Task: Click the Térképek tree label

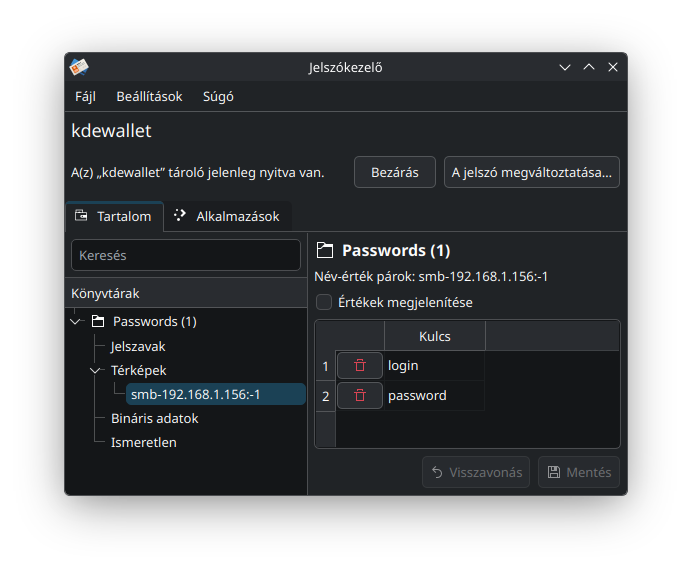Action: (138, 370)
